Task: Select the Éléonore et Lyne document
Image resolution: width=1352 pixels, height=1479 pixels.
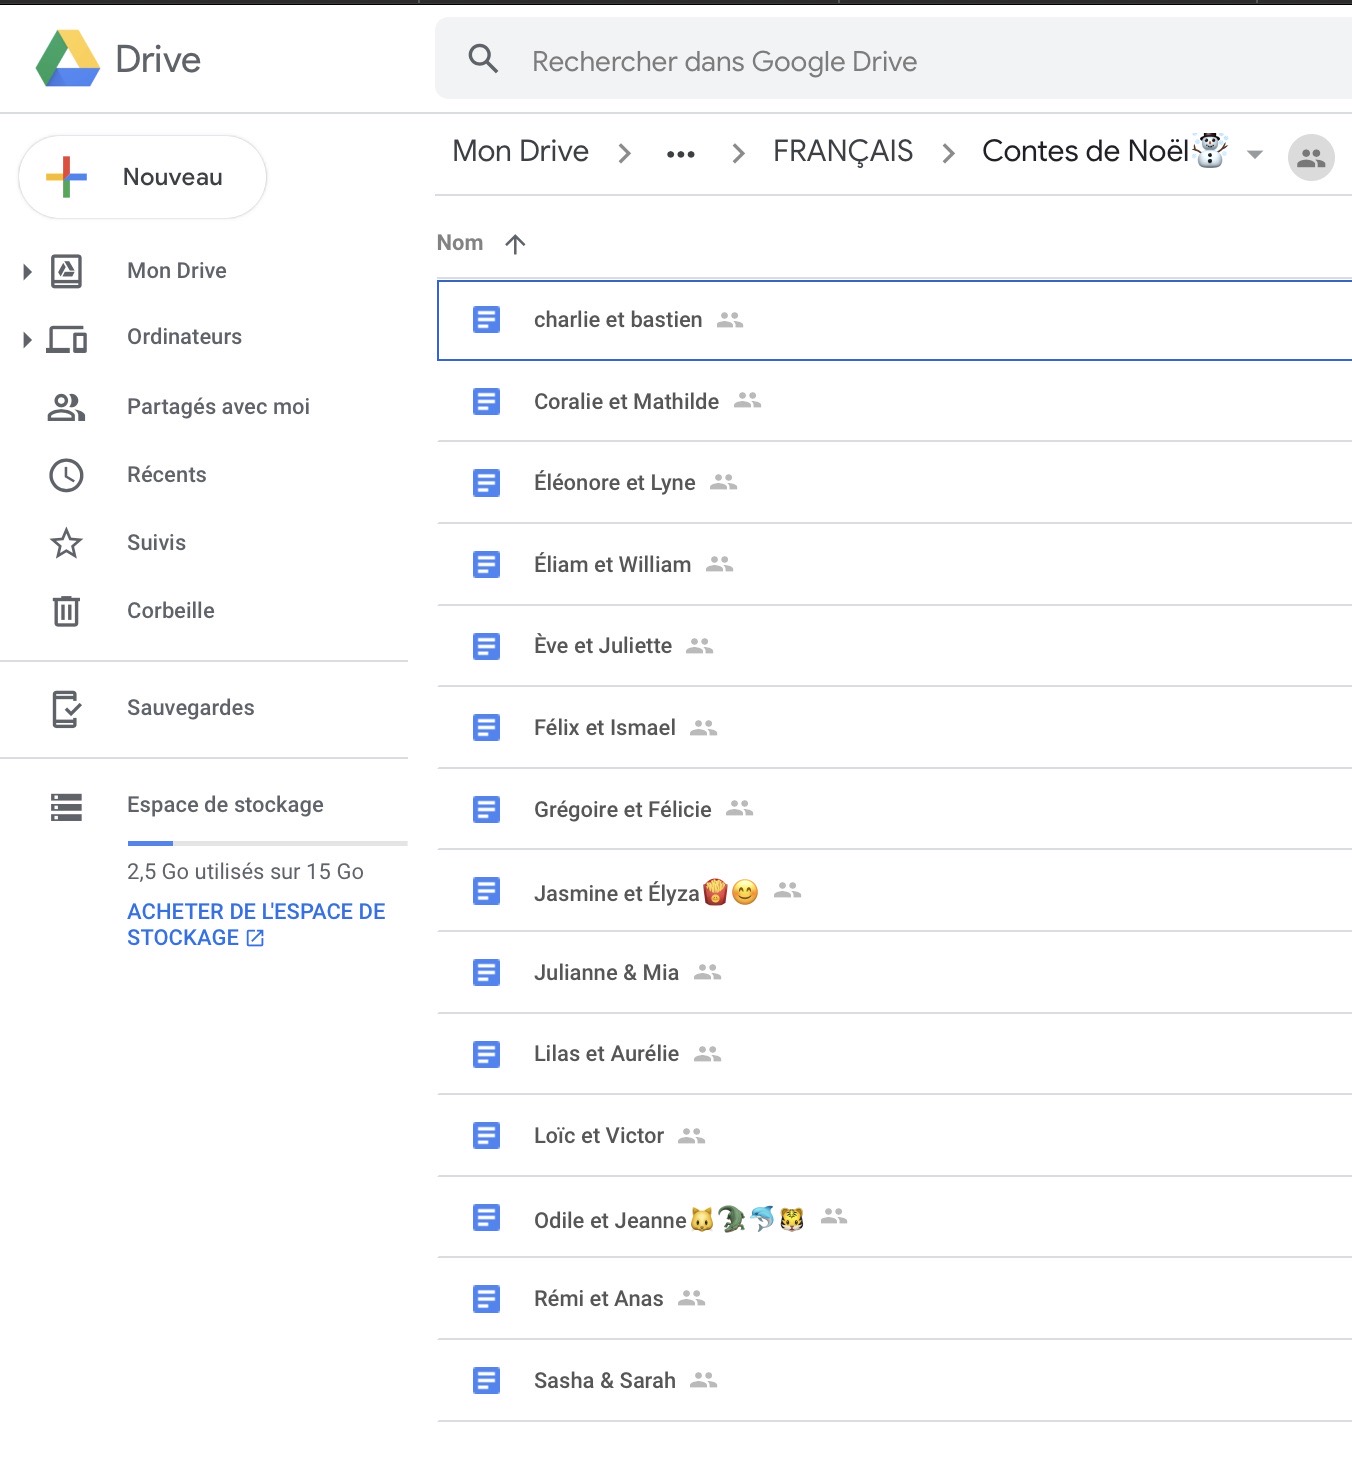Action: 894,483
